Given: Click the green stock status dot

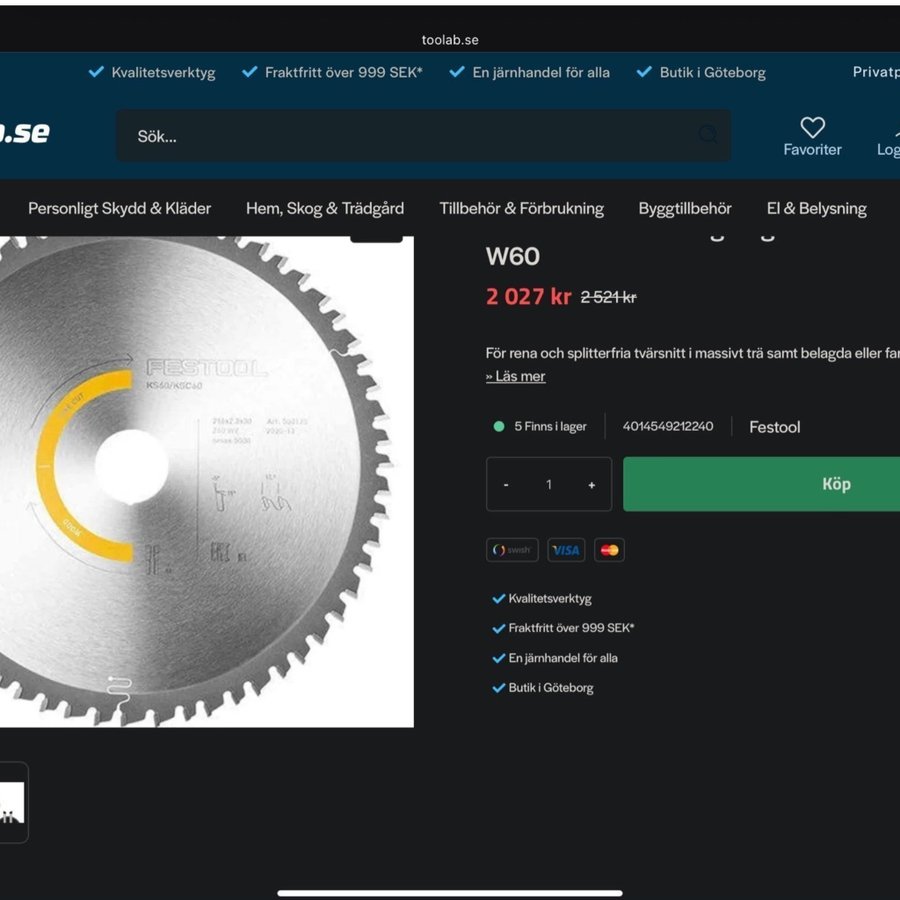Looking at the screenshot, I should point(499,426).
